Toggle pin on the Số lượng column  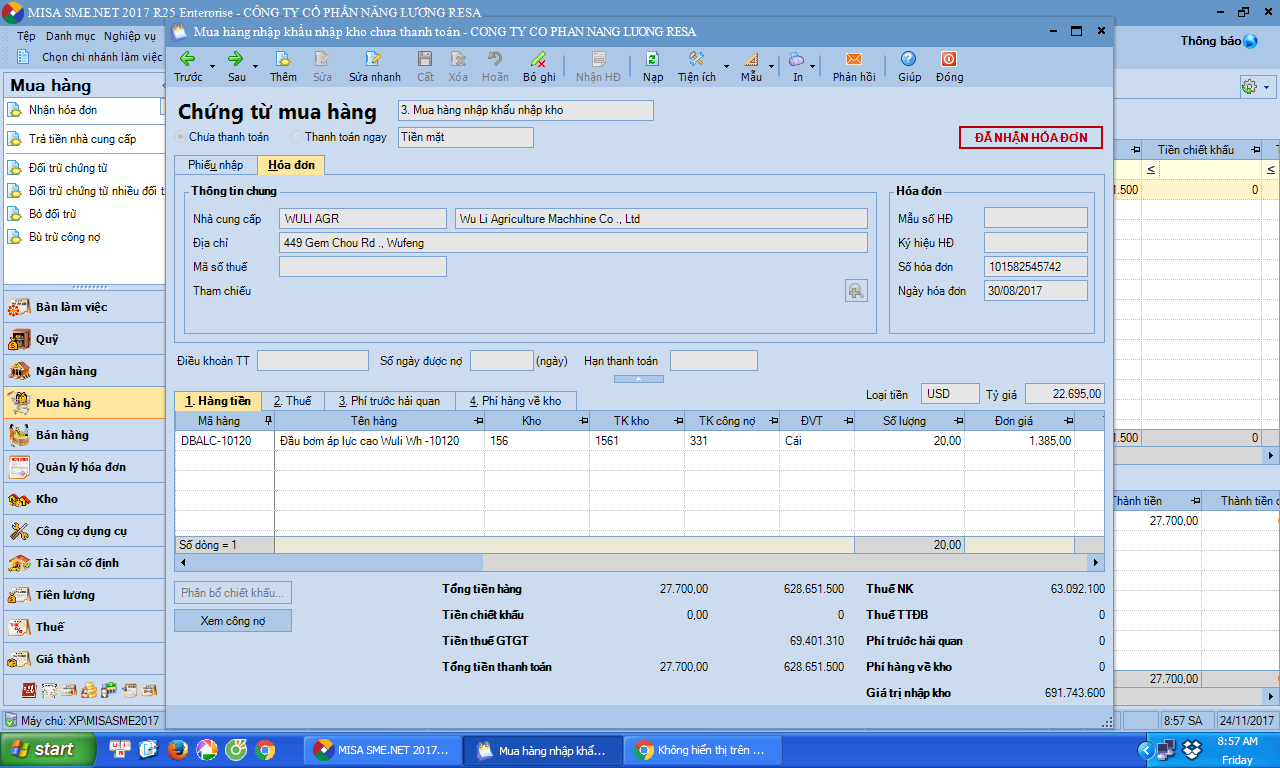[x=957, y=421]
